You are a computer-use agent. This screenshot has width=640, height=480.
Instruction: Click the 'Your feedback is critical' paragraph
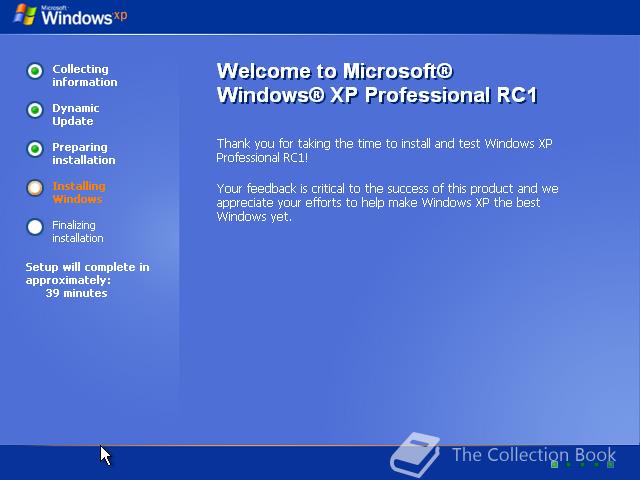click(388, 202)
